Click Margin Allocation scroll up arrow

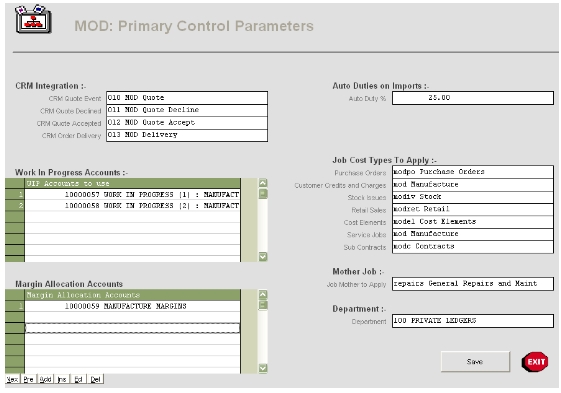click(x=263, y=295)
